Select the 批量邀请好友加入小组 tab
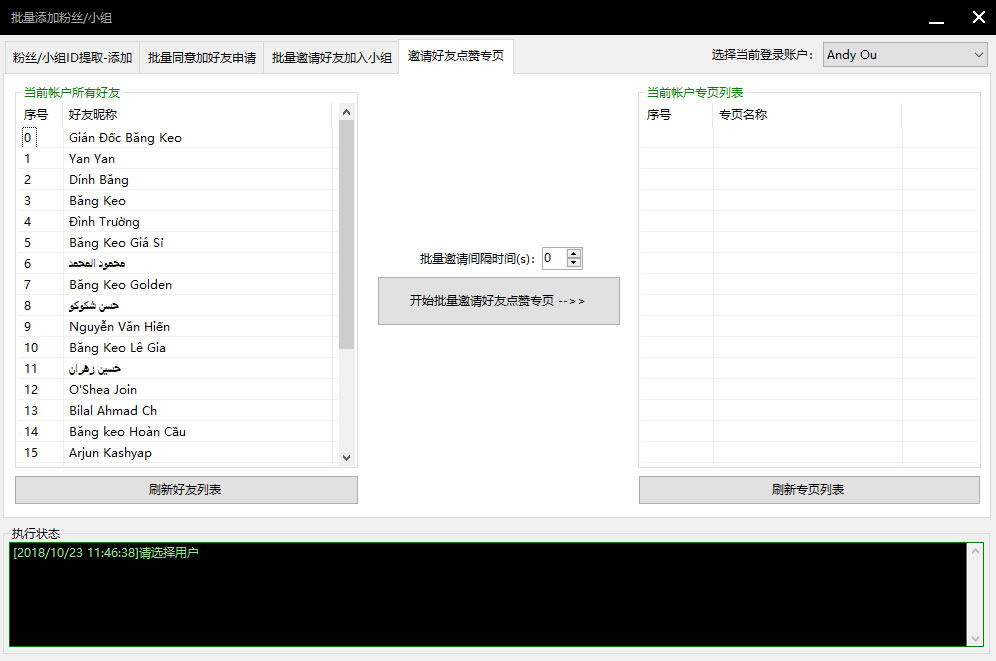 (x=331, y=58)
